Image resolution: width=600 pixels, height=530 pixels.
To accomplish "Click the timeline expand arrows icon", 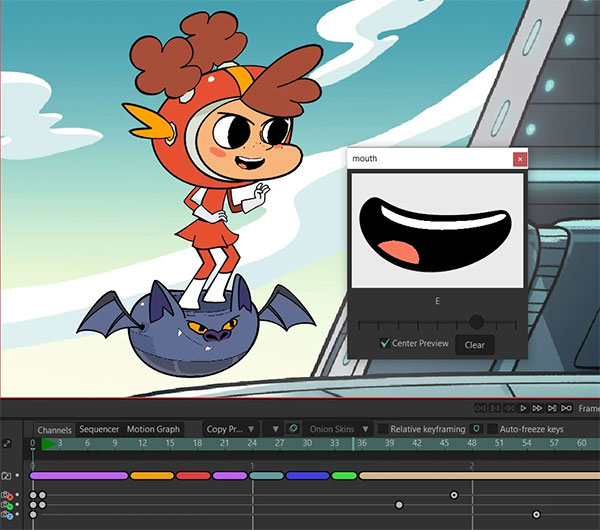I will pyautogui.click(x=7, y=444).
